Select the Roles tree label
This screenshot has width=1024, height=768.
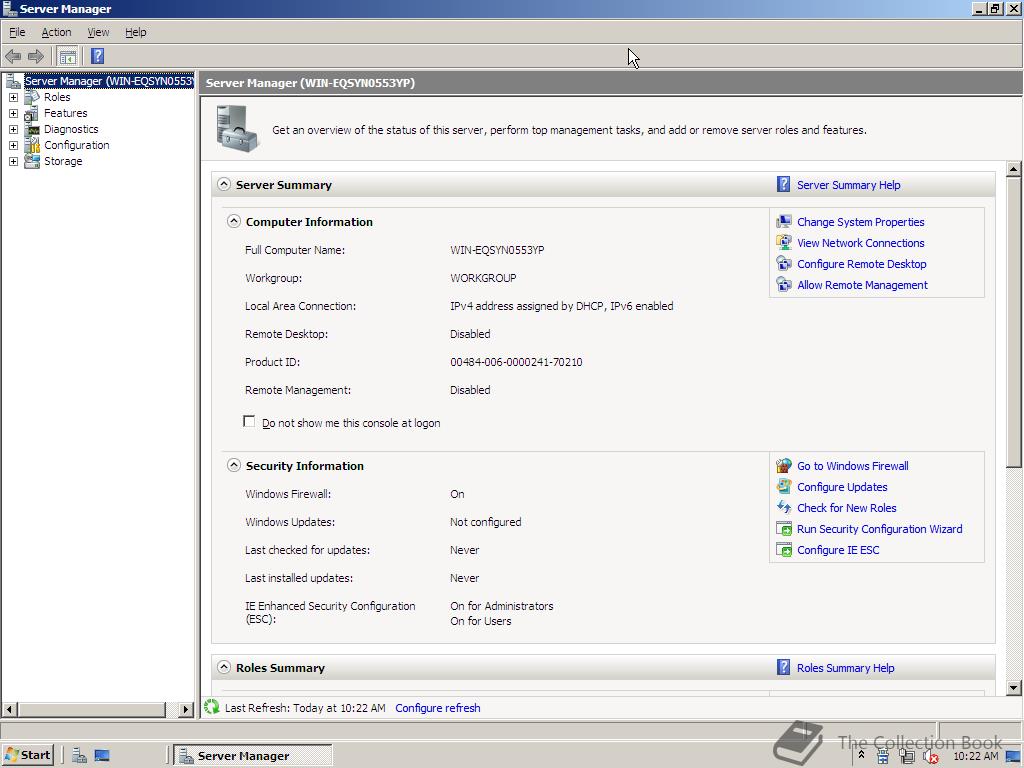pos(57,97)
